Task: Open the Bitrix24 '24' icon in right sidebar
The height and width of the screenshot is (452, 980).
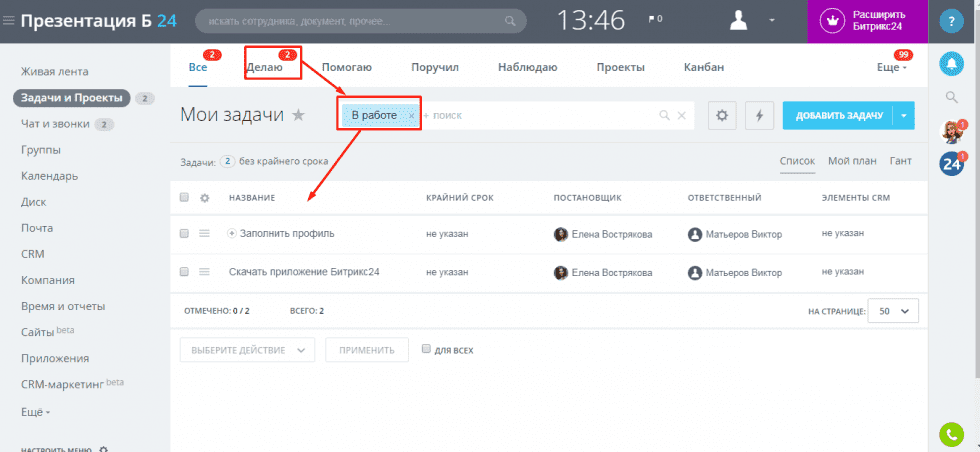Action: pyautogui.click(x=951, y=165)
